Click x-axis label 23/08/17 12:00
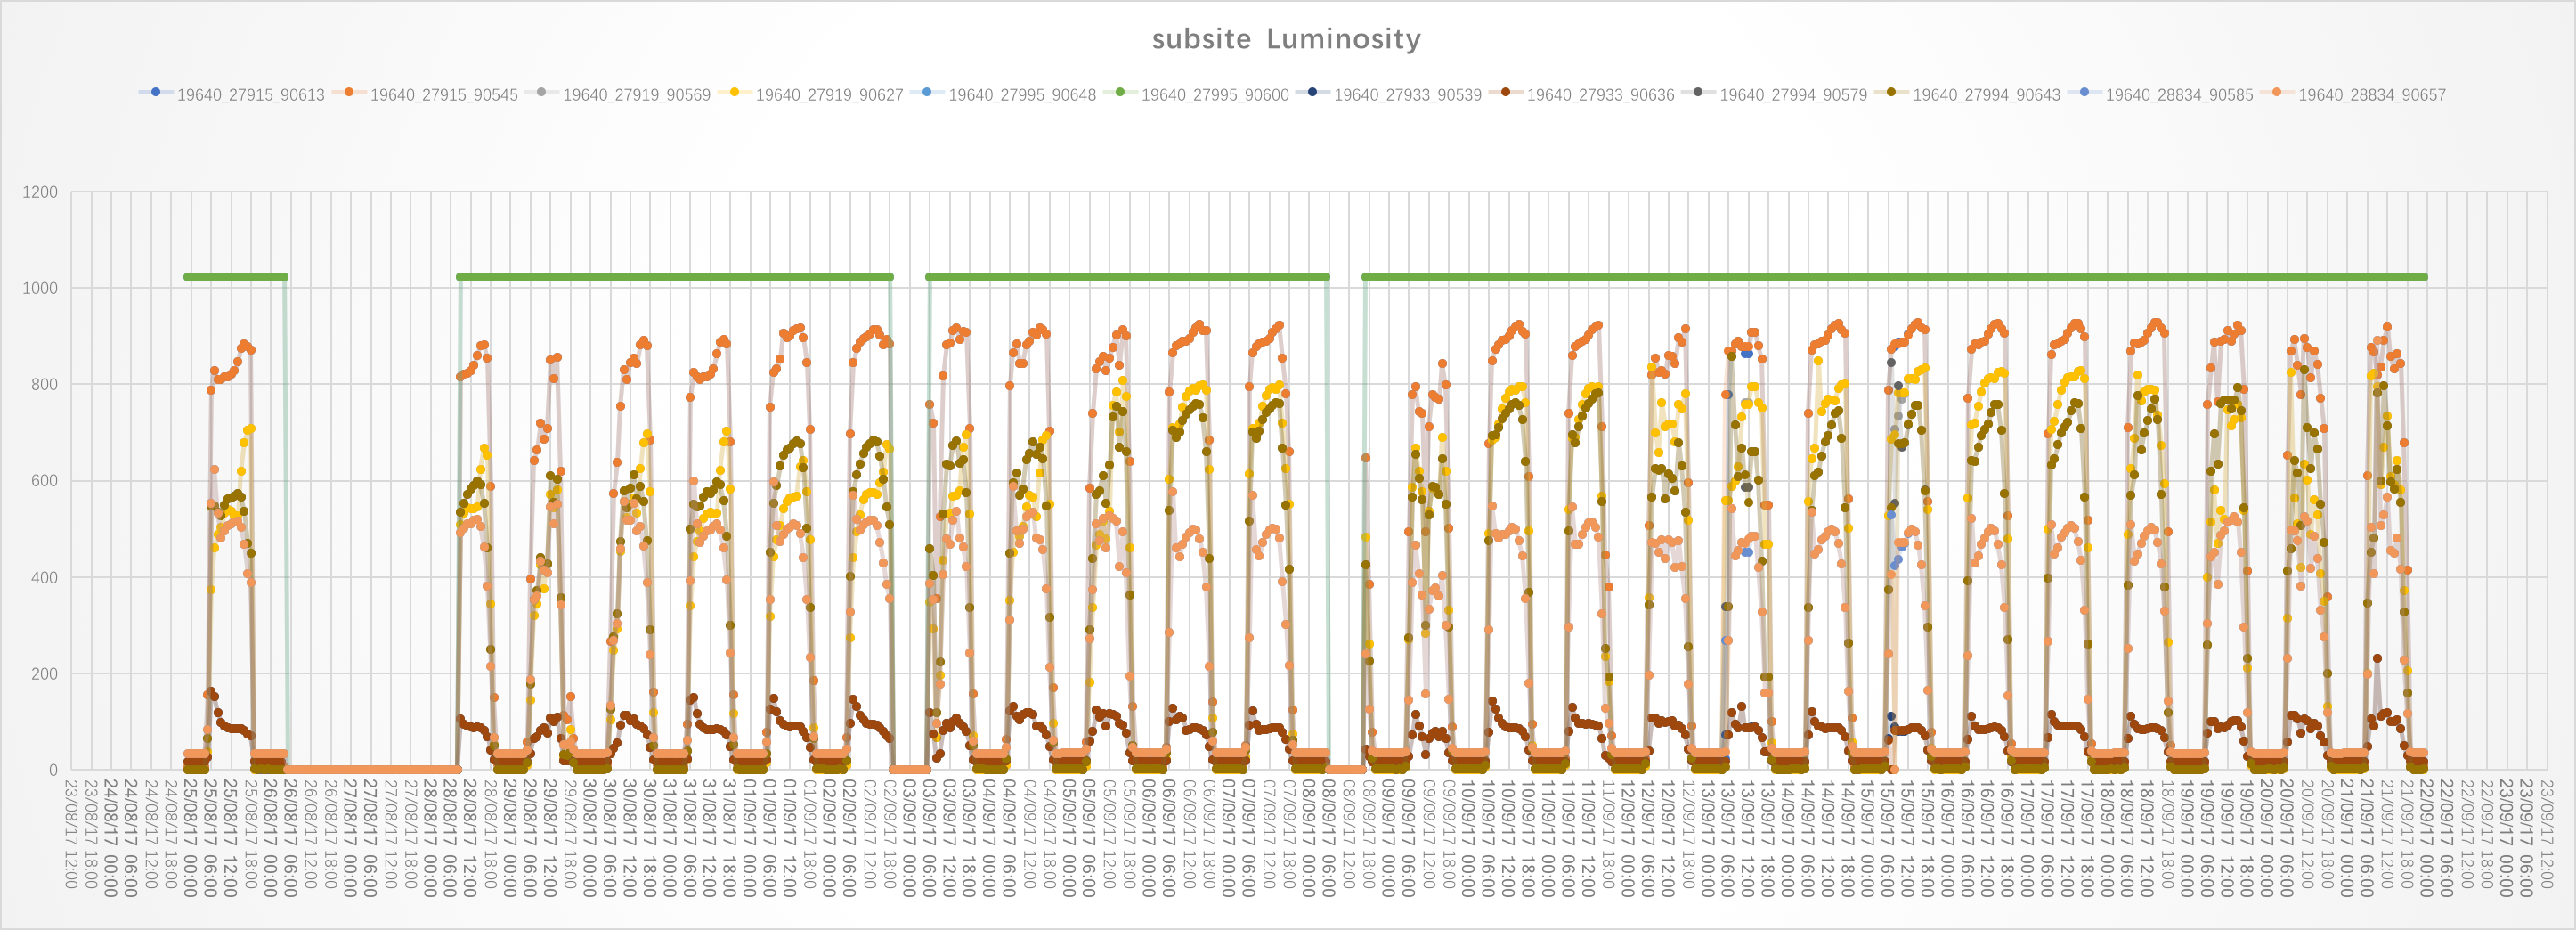The height and width of the screenshot is (930, 2576). (71, 834)
